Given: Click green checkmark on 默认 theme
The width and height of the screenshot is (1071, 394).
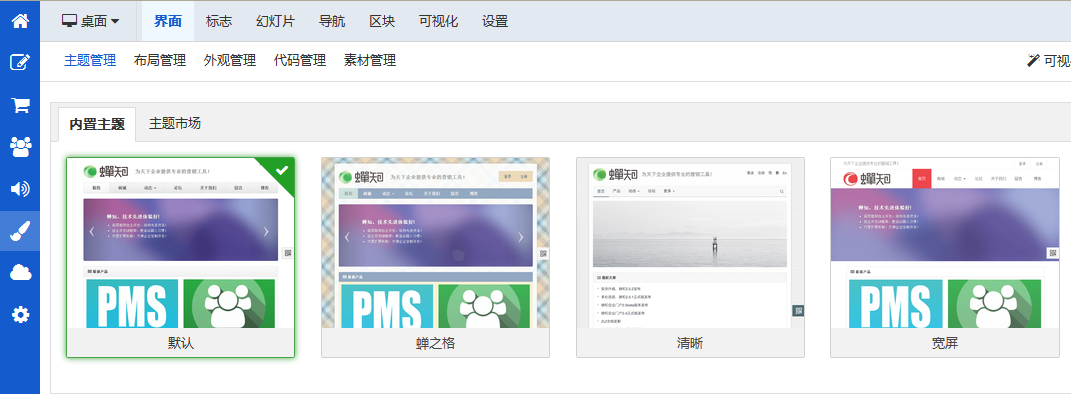Looking at the screenshot, I should (x=281, y=170).
